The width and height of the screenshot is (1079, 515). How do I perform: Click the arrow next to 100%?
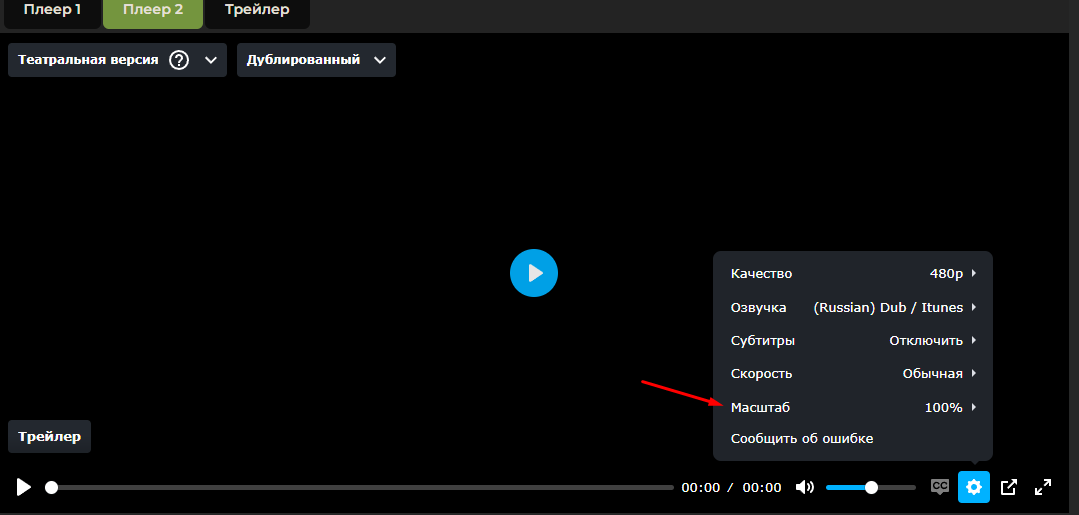click(974, 408)
